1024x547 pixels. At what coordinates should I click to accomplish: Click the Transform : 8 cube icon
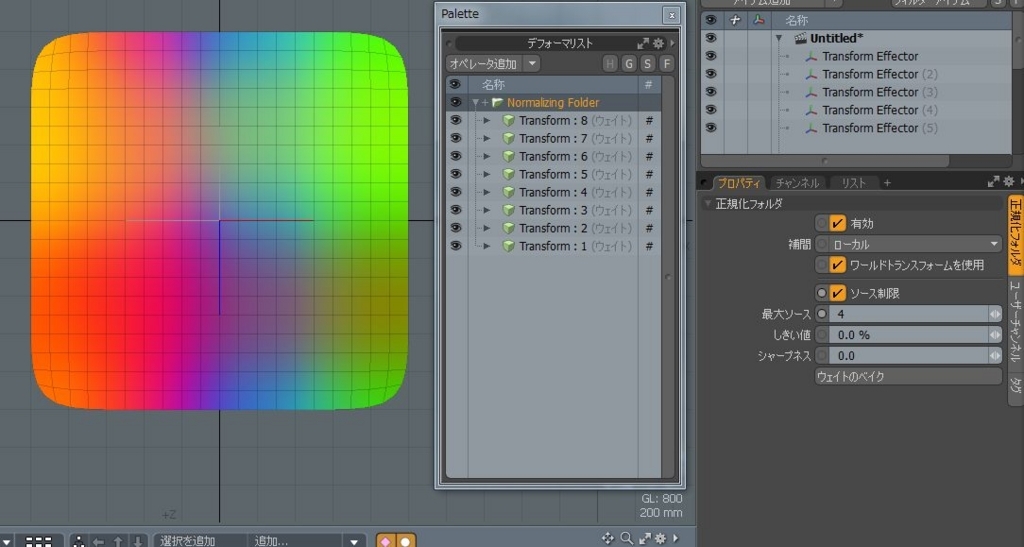click(x=508, y=121)
